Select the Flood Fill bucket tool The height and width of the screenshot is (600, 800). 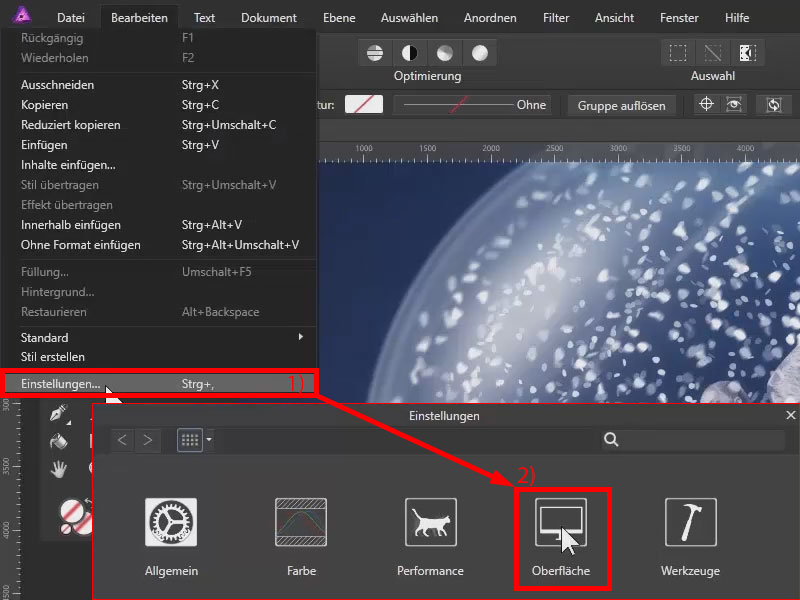pyautogui.click(x=59, y=441)
